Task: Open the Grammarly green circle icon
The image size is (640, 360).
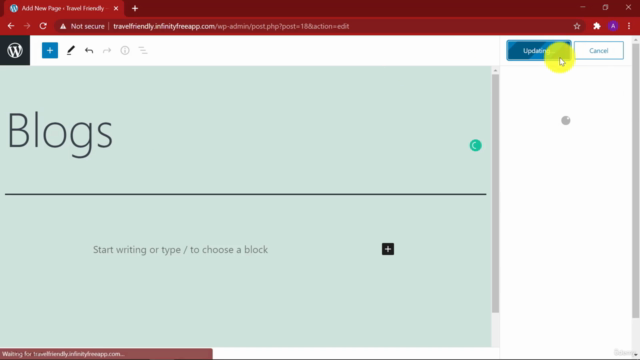Action: (x=475, y=145)
